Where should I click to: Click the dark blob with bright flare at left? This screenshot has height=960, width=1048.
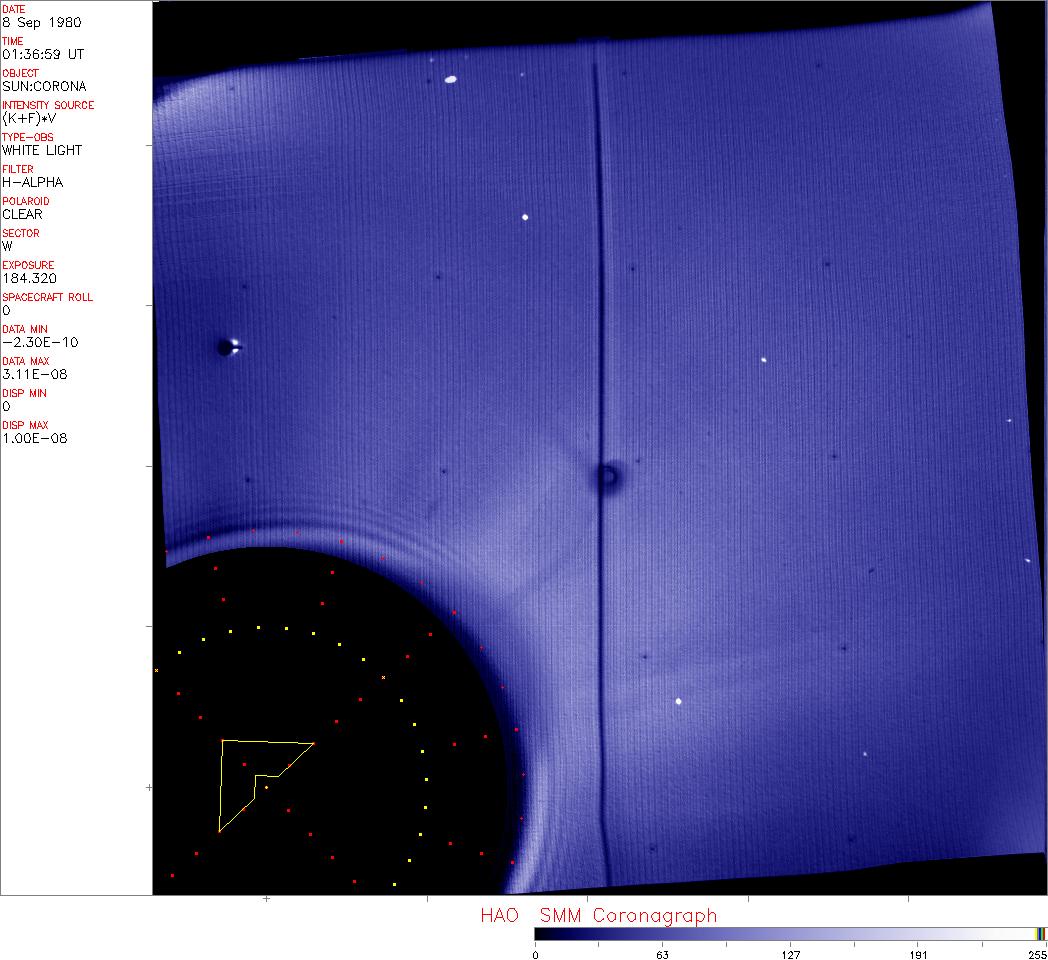tap(226, 347)
